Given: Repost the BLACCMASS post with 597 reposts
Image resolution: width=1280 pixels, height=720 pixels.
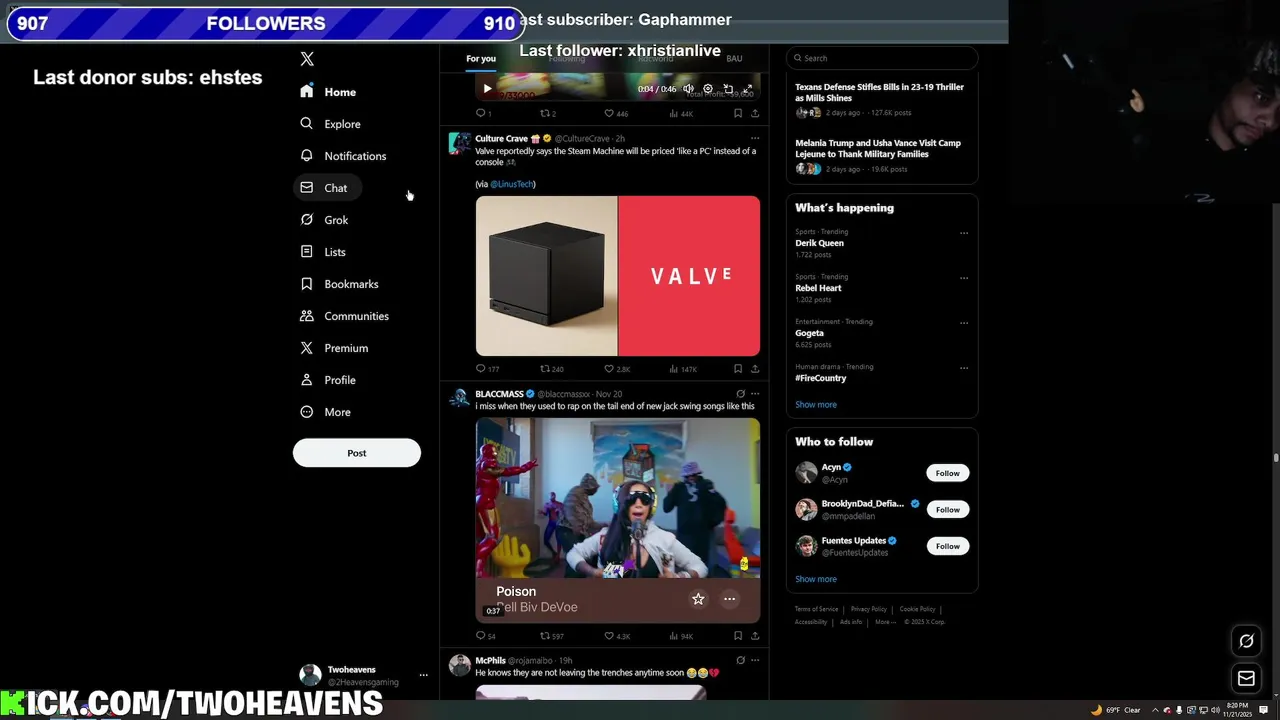Looking at the screenshot, I should (552, 636).
